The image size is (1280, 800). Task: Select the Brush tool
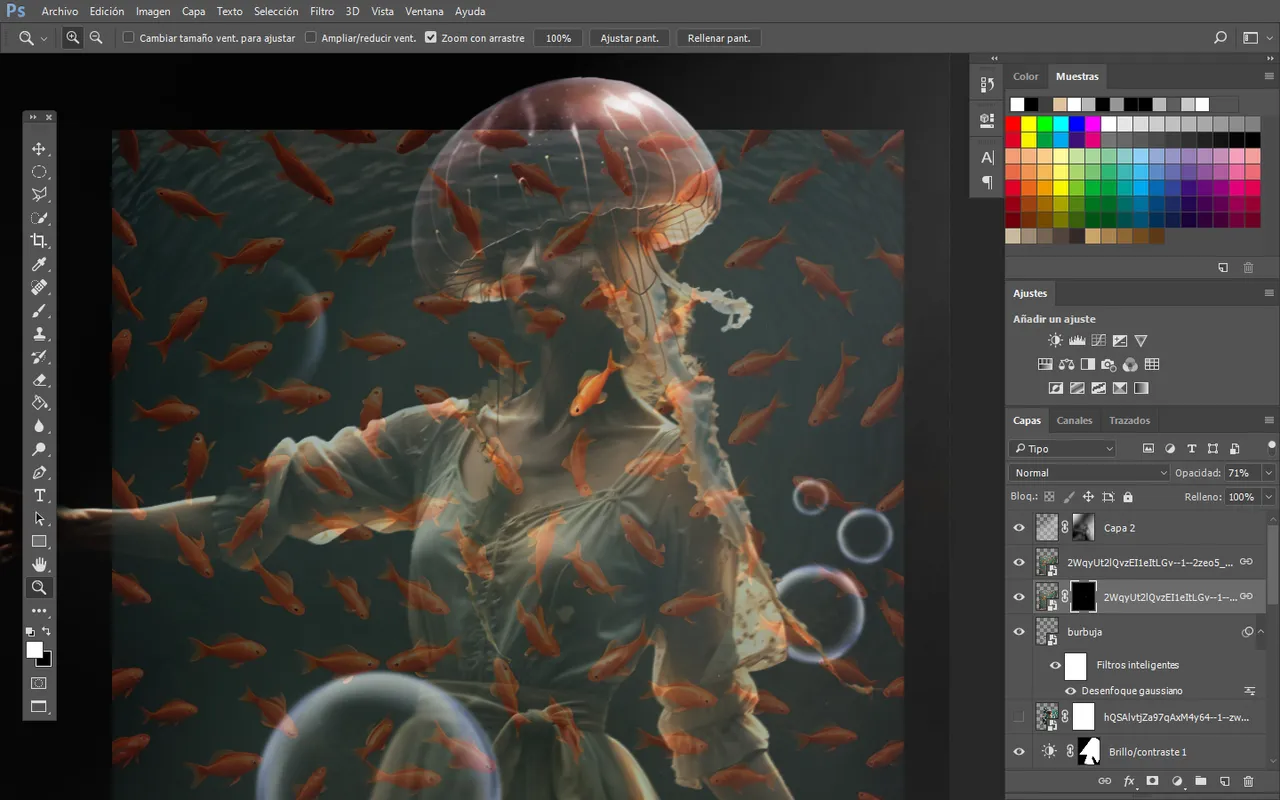click(x=39, y=310)
